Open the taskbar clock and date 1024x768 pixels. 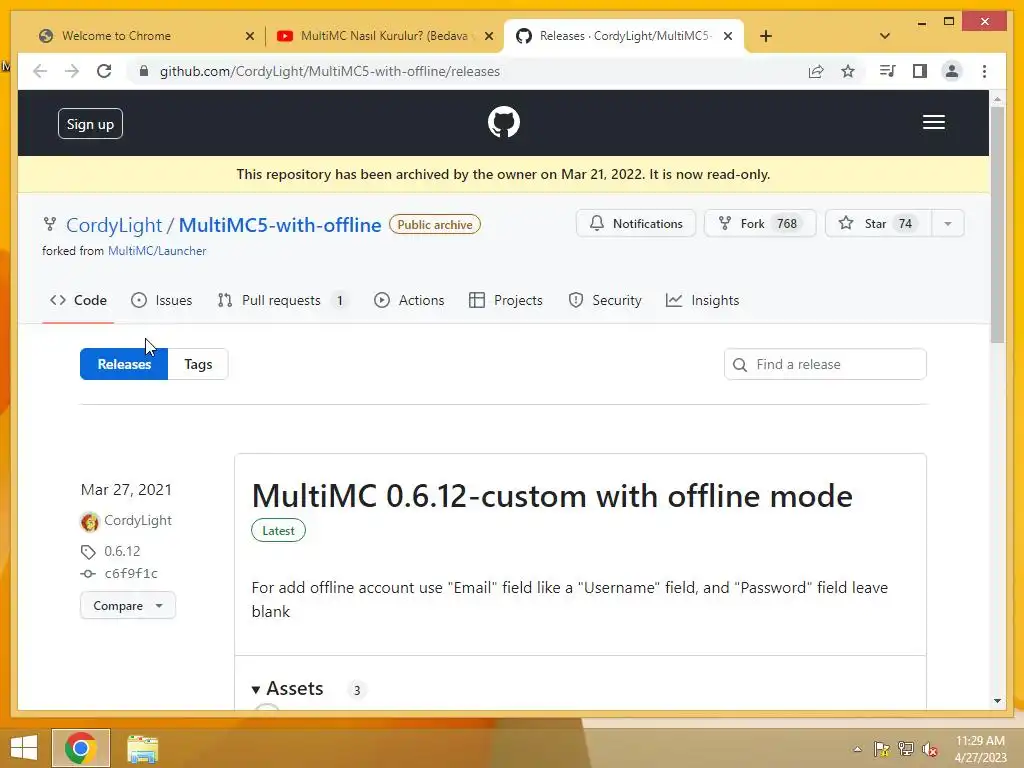pyautogui.click(x=980, y=749)
